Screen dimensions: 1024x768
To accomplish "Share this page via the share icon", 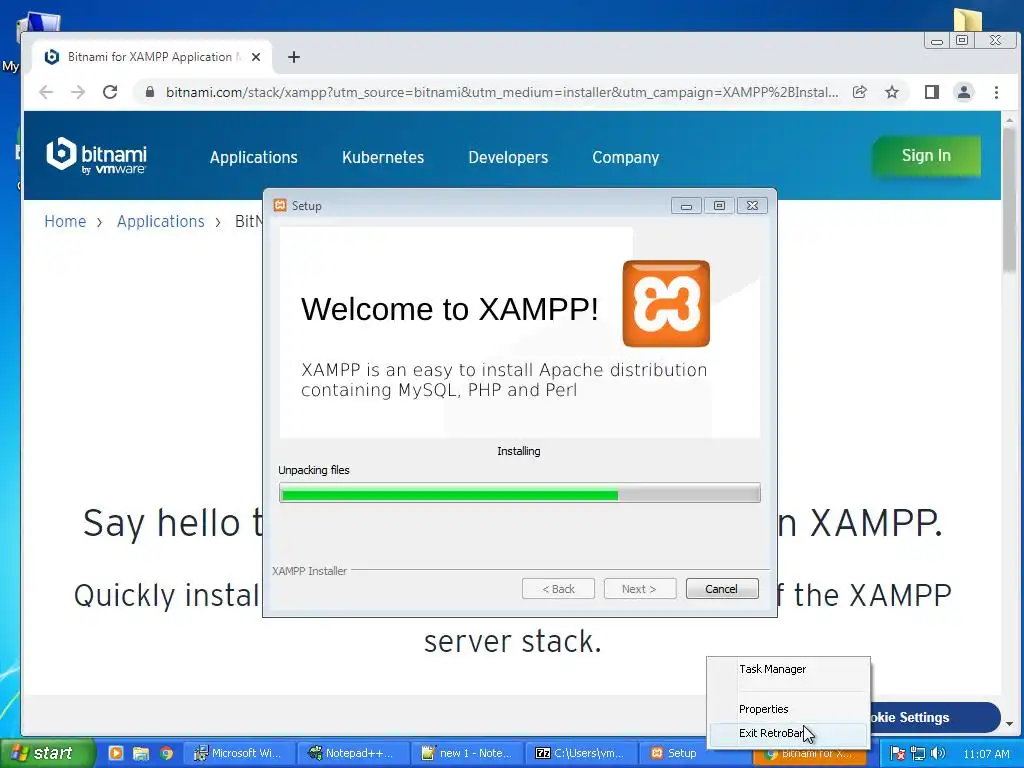I will pos(859,92).
